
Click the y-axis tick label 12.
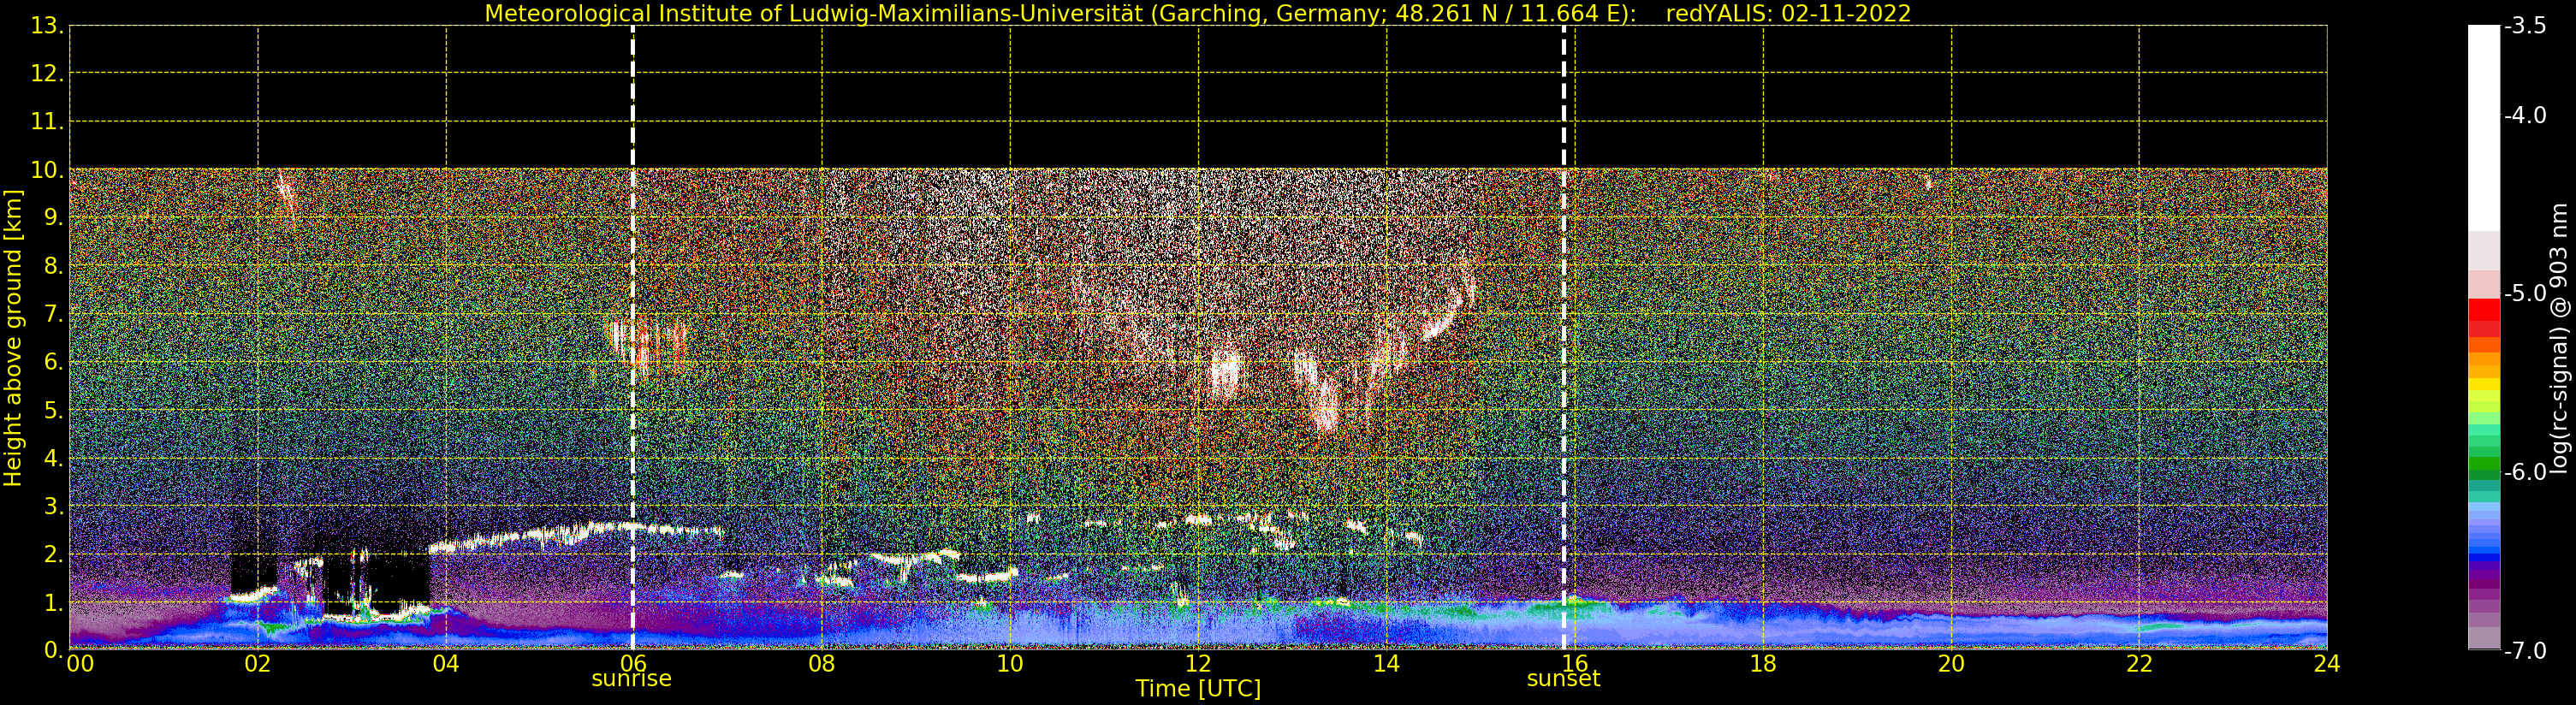pyautogui.click(x=46, y=74)
